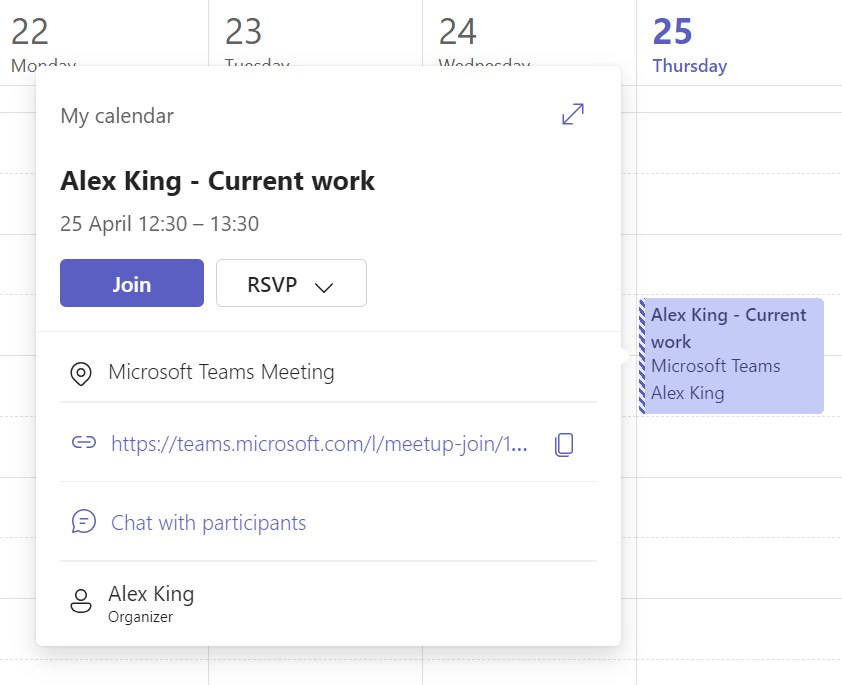
Task: Click the popup title Alex King - Current work
Action: [217, 181]
